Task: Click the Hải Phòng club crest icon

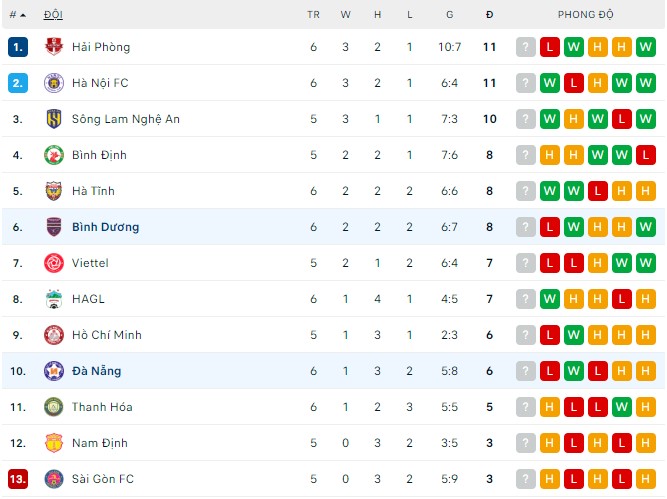Action: tap(54, 47)
